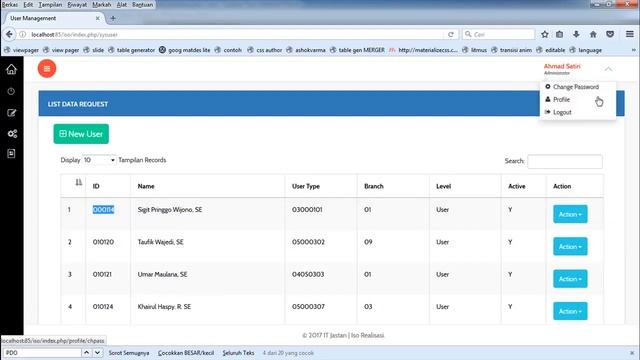Reload the page with refresh icon
This screenshot has width=640, height=360.
(451, 34)
